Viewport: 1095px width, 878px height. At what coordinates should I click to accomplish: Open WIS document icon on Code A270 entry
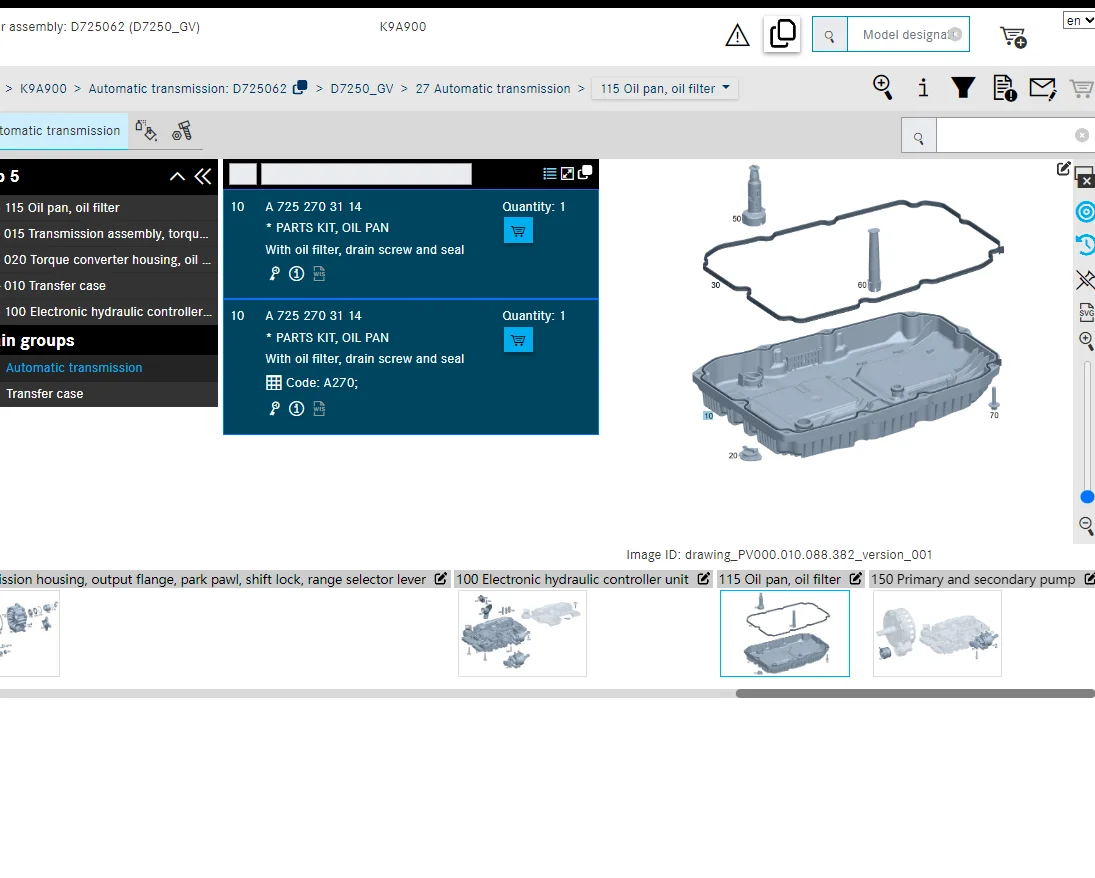[x=319, y=409]
